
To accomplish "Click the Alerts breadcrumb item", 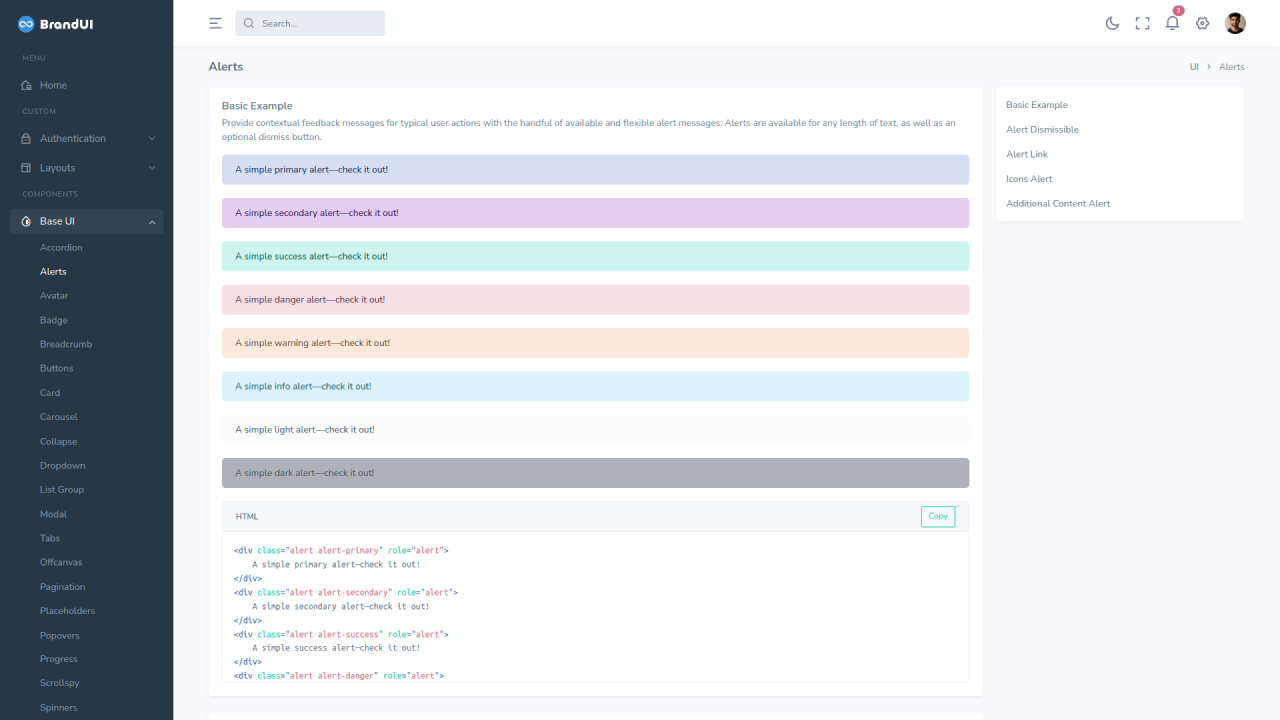I will coord(1232,67).
